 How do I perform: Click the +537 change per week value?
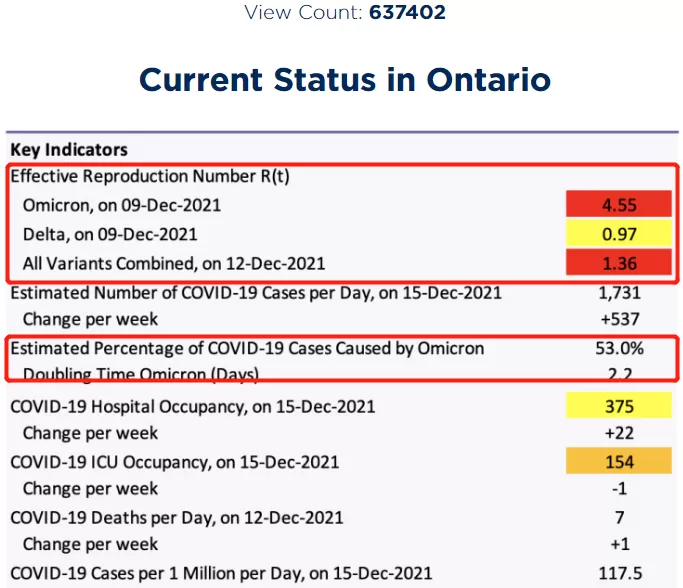[620, 319]
